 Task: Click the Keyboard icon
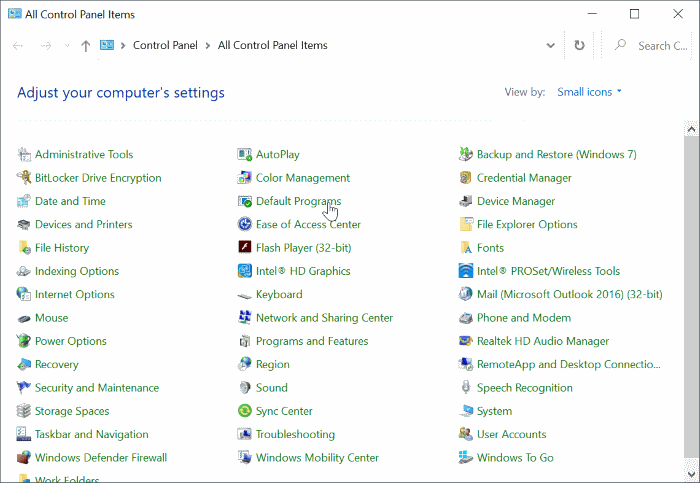(245, 295)
